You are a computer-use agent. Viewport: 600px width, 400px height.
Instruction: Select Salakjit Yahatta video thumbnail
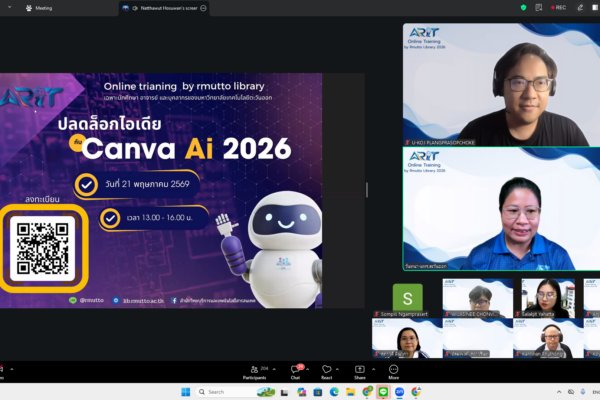[548, 298]
